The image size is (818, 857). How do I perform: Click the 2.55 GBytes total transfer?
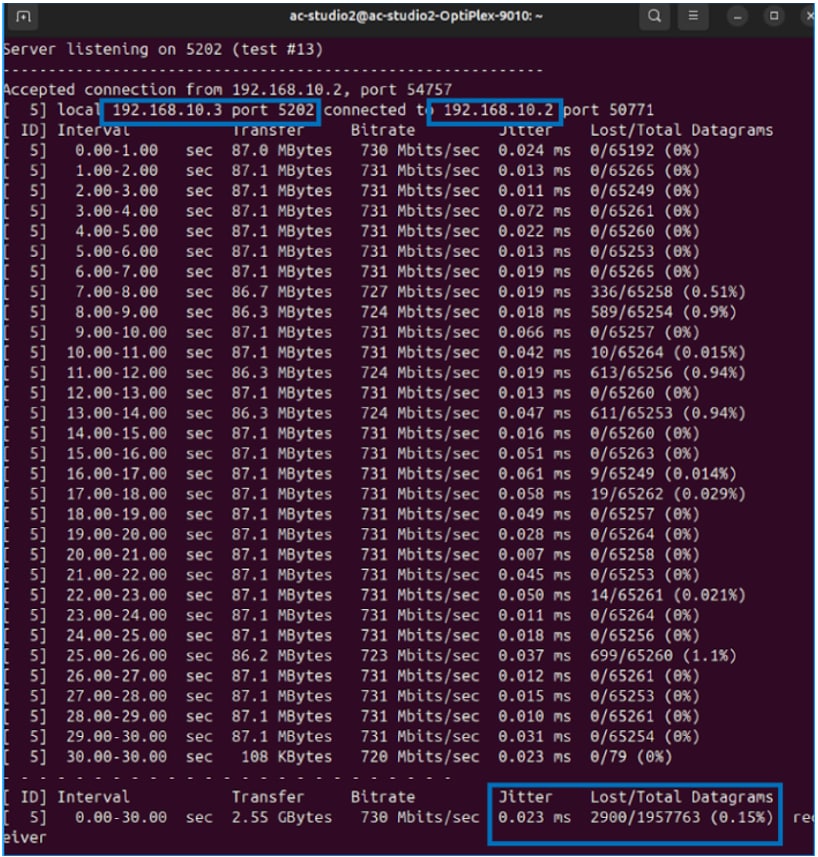pyautogui.click(x=283, y=818)
